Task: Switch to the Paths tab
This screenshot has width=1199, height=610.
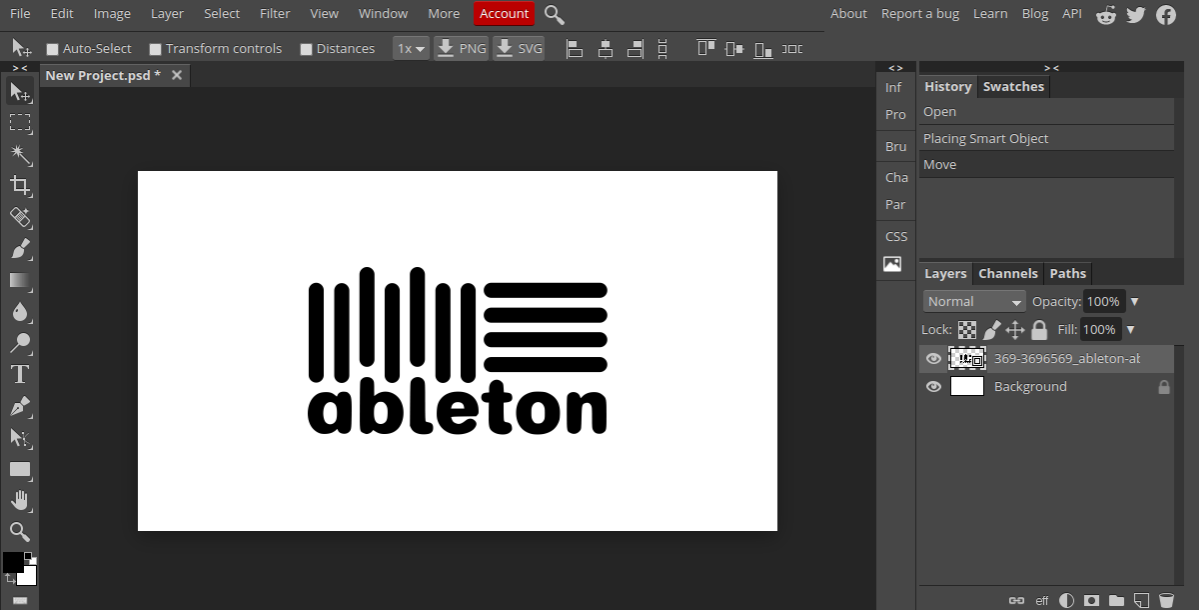Action: [1067, 274]
